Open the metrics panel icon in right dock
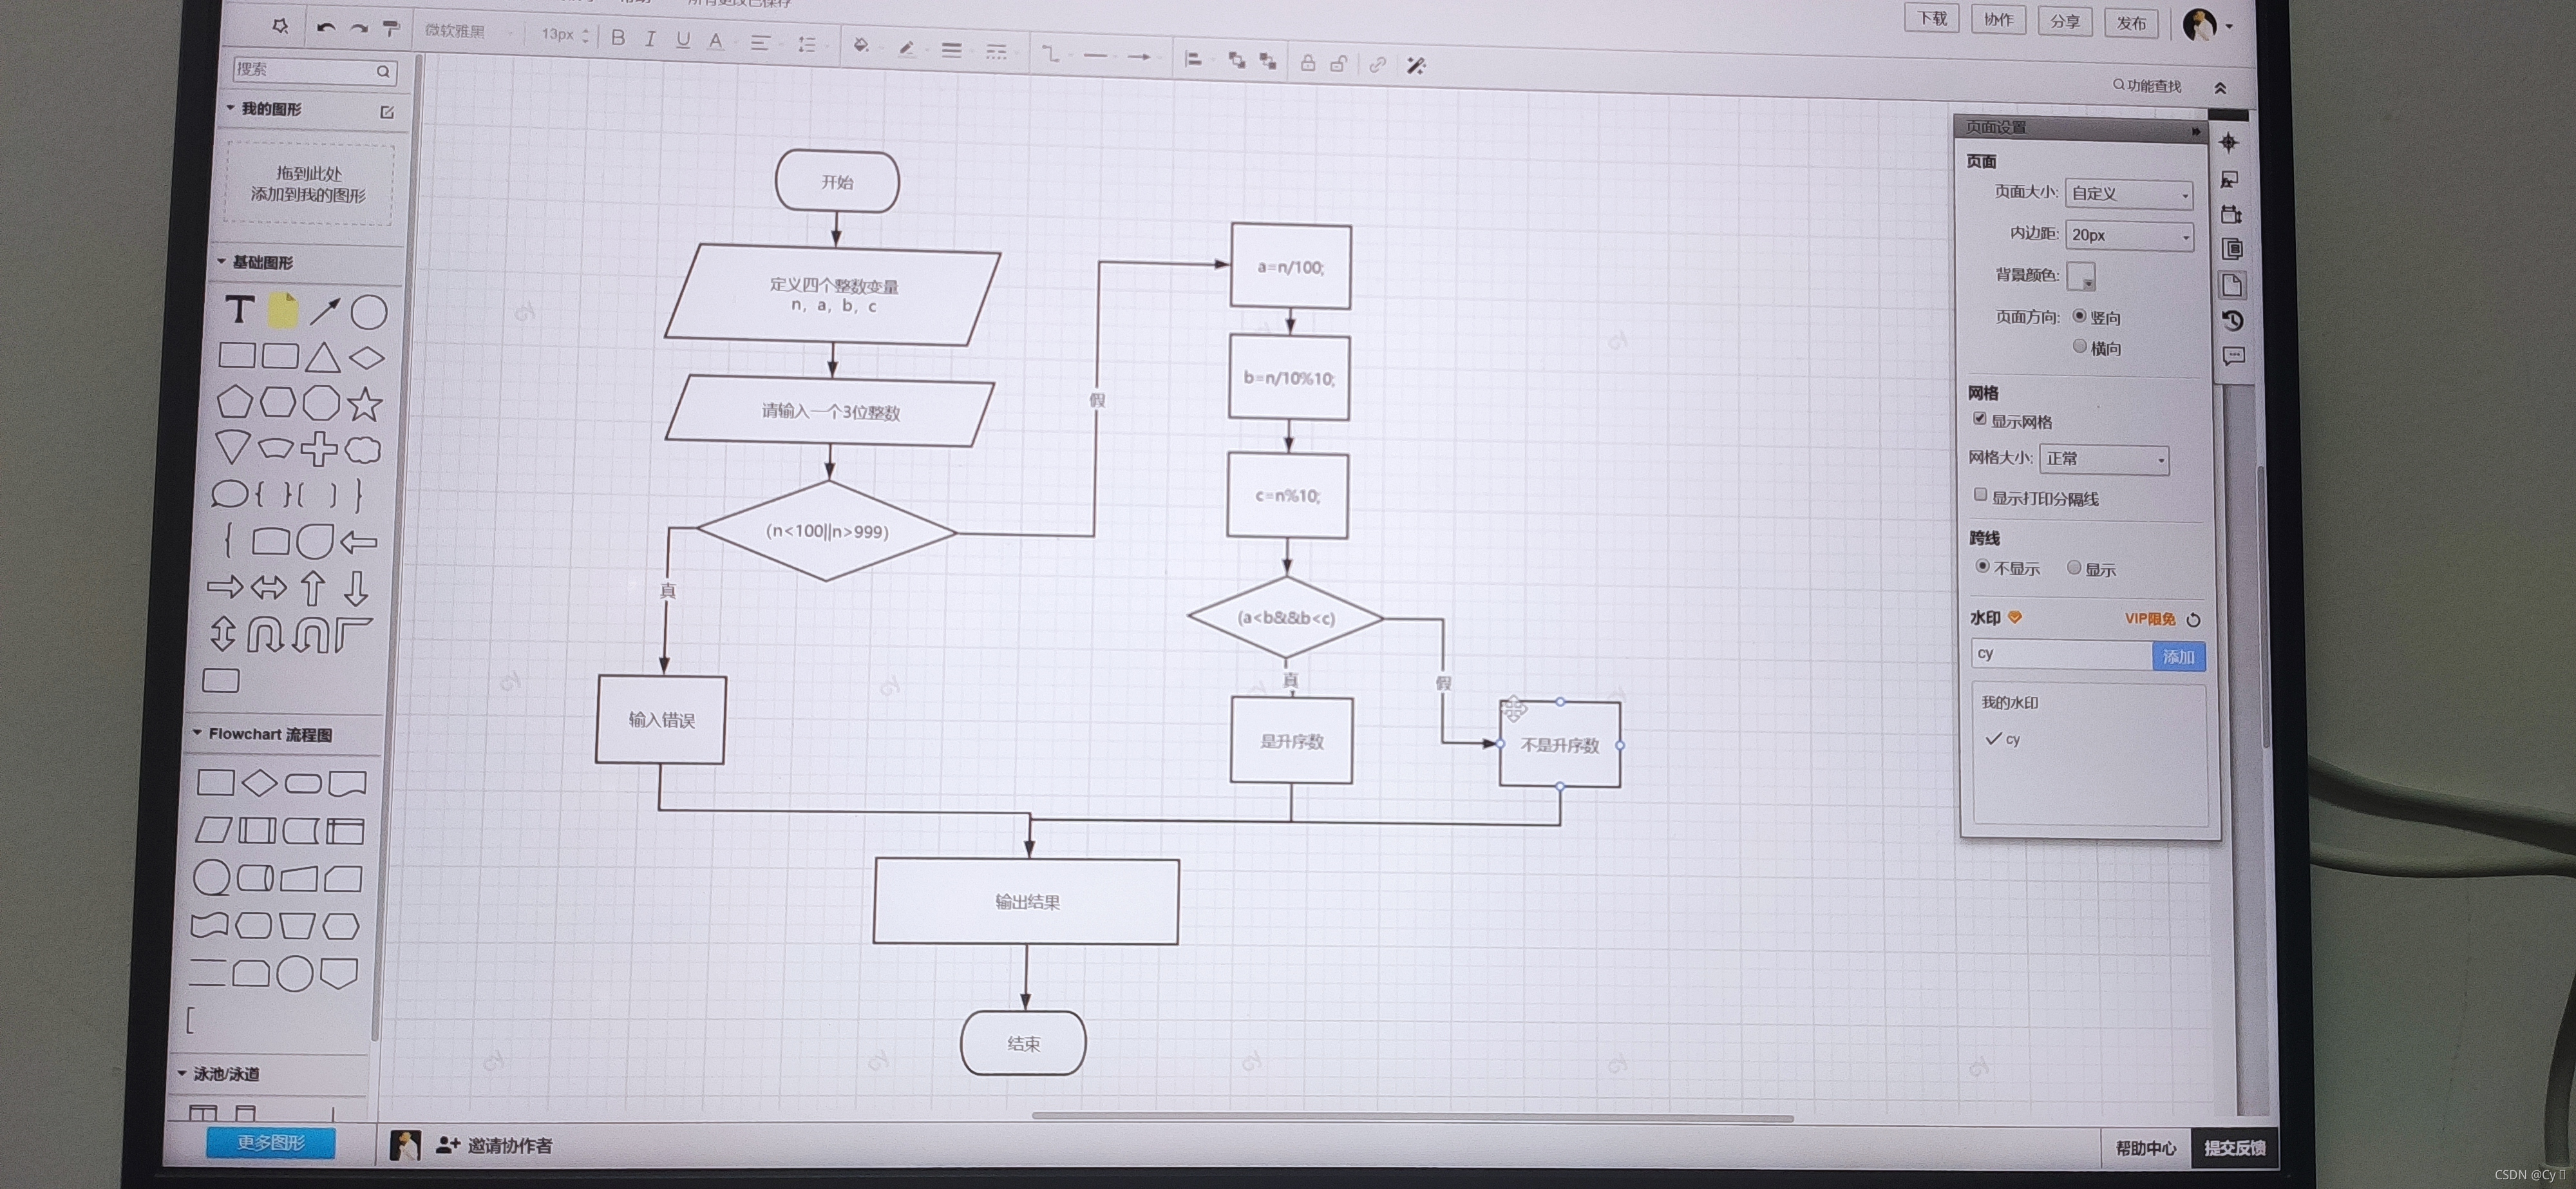2576x1189 pixels. point(2231,214)
